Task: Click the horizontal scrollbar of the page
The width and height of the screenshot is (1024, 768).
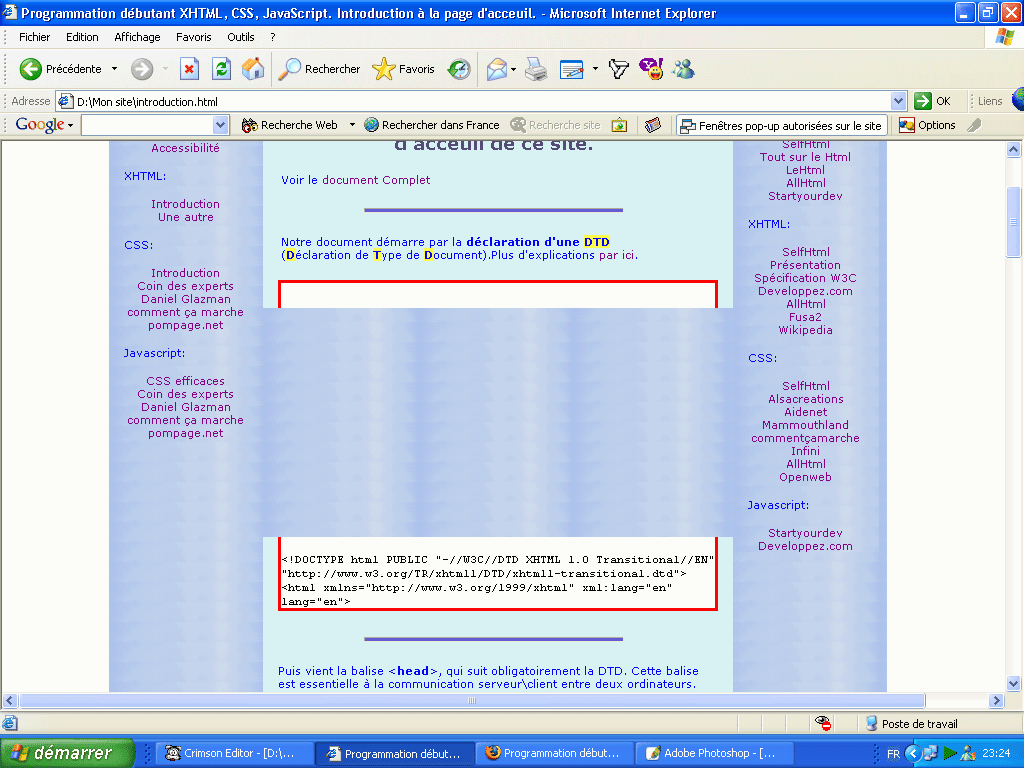Action: point(500,701)
